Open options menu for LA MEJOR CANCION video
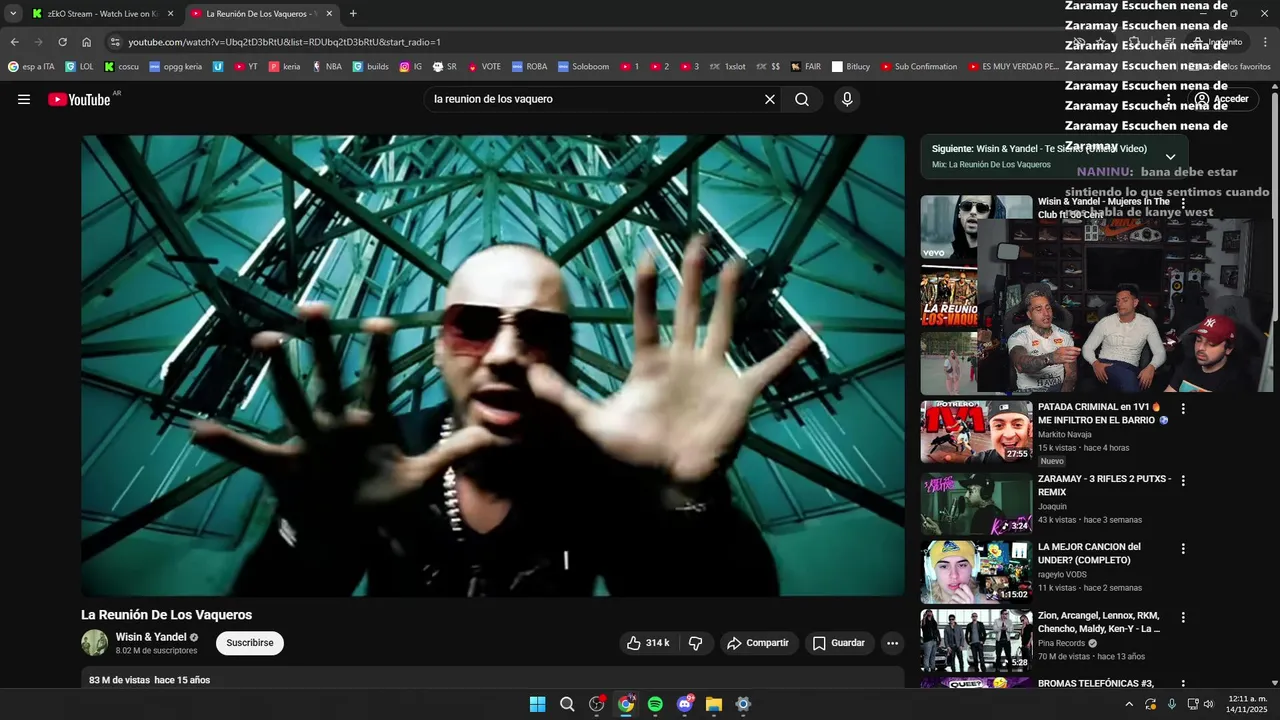This screenshot has width=1280, height=720. 1183,549
